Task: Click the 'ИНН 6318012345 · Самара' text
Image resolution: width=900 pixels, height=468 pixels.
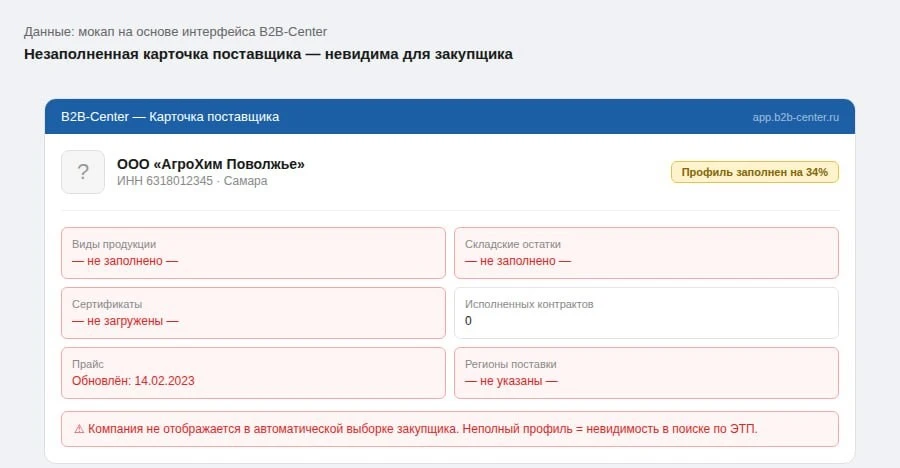Action: point(192,181)
